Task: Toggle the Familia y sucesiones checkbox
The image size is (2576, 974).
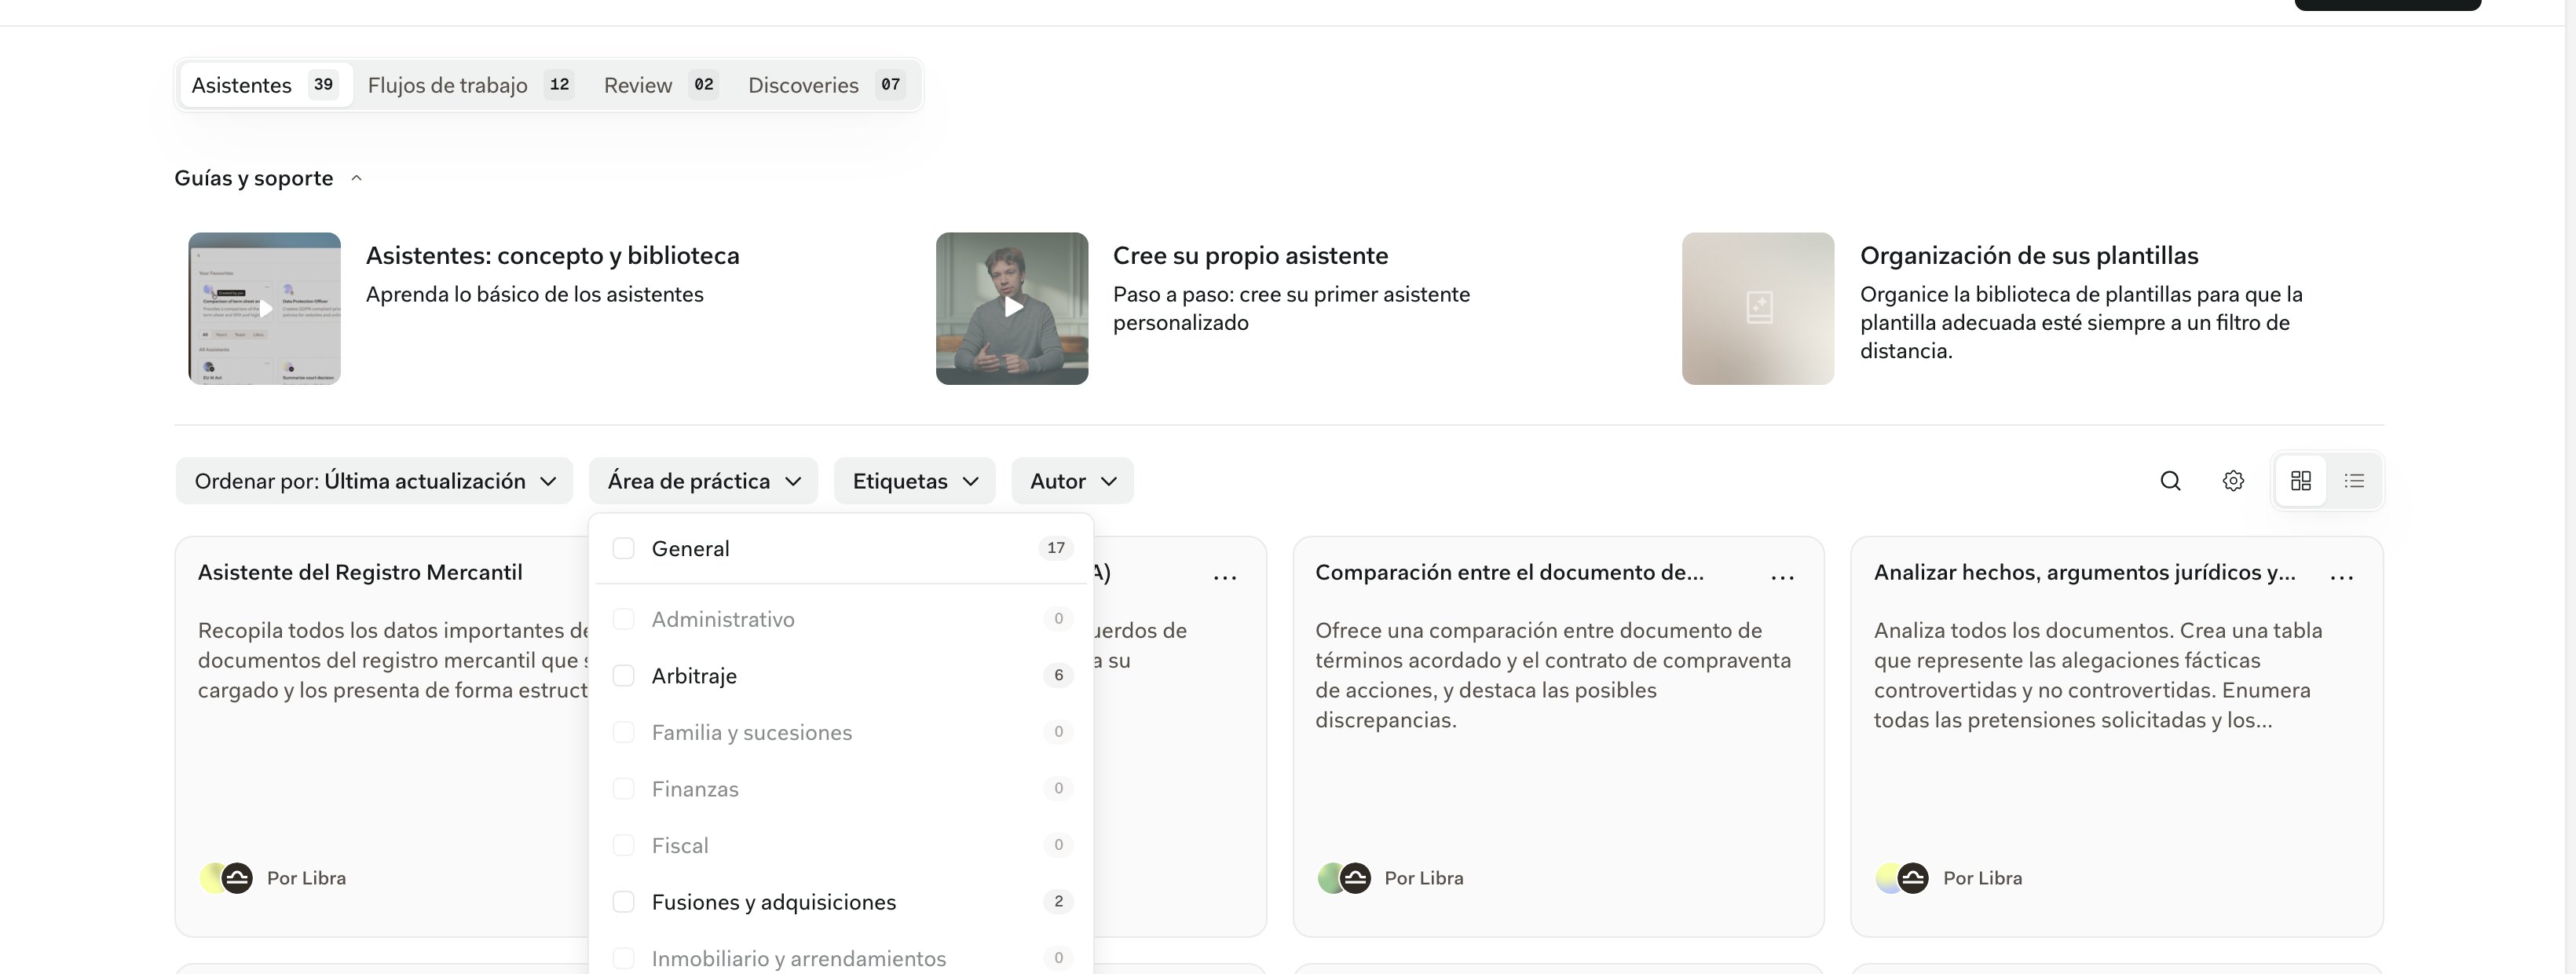Action: [x=623, y=732]
